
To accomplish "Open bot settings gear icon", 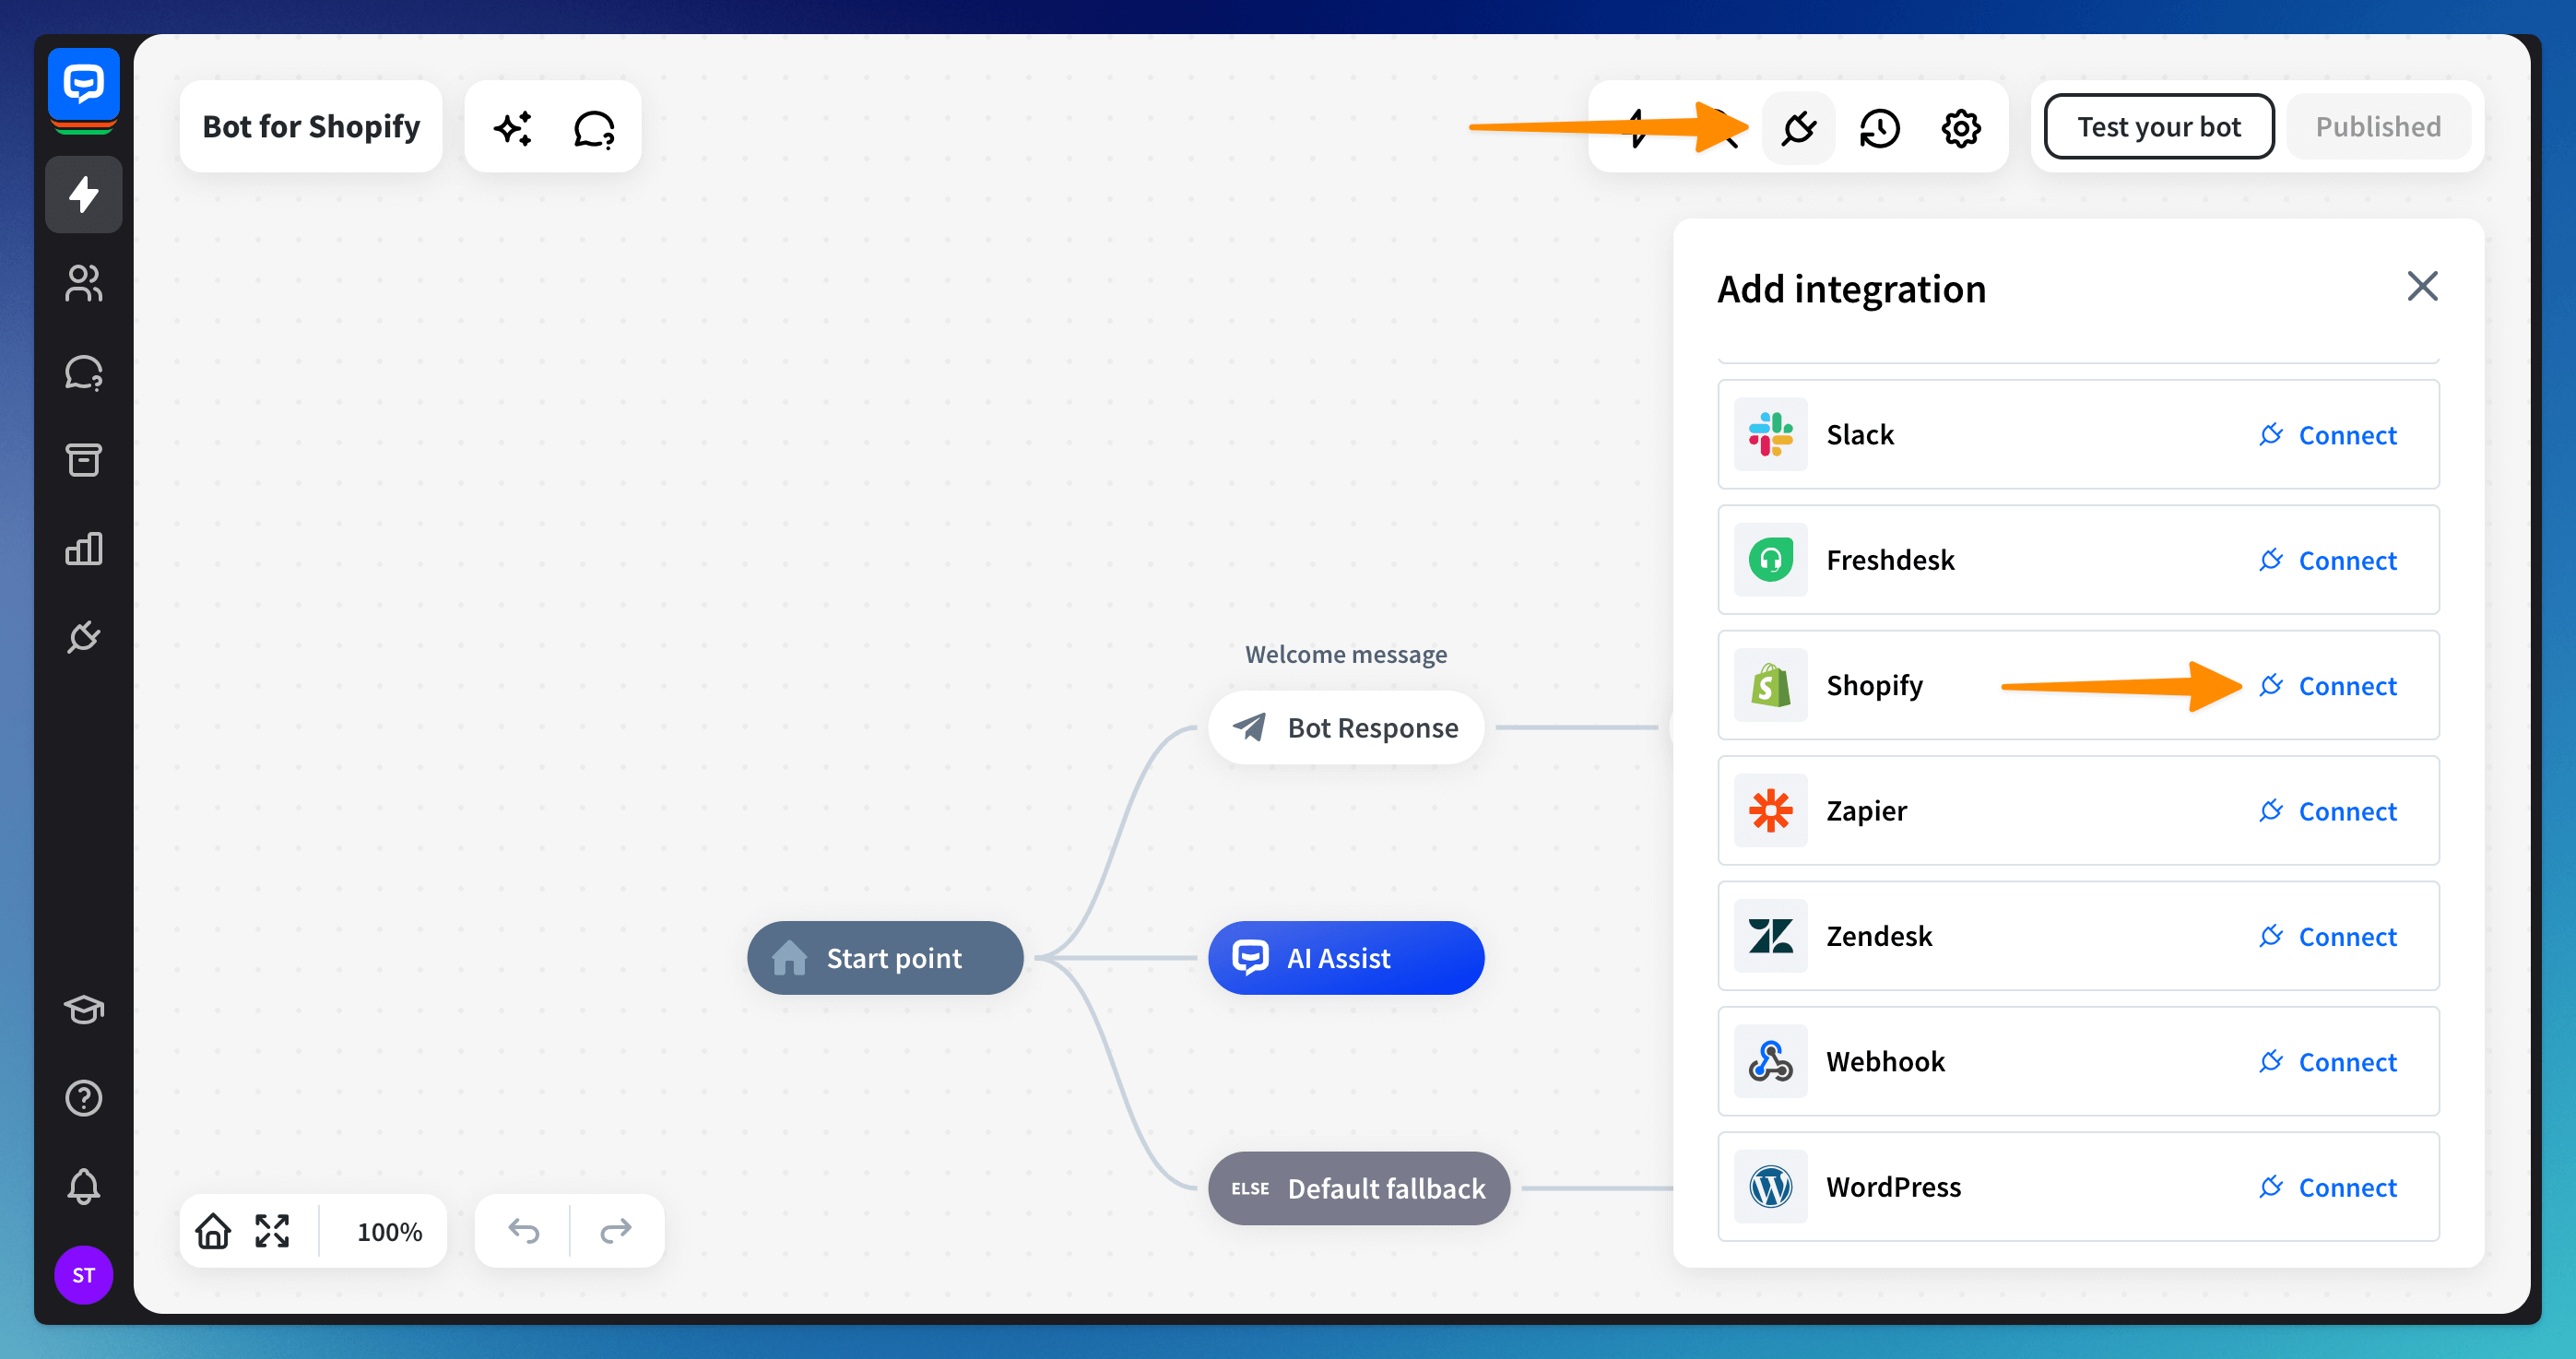I will [1960, 128].
